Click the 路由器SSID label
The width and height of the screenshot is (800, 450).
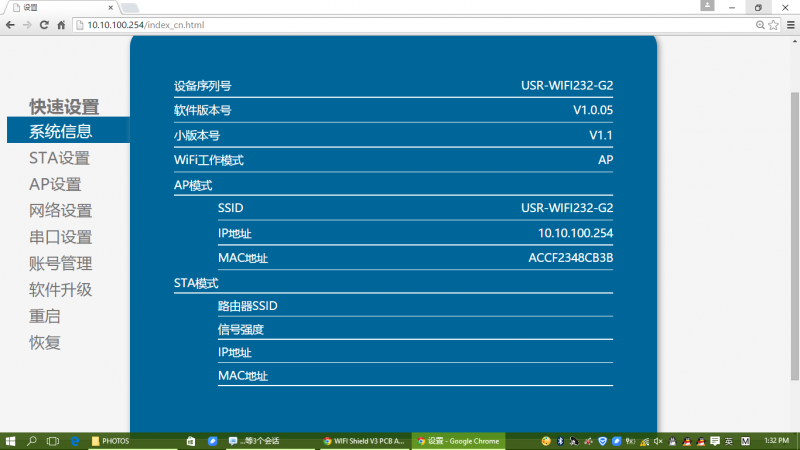coord(247,306)
